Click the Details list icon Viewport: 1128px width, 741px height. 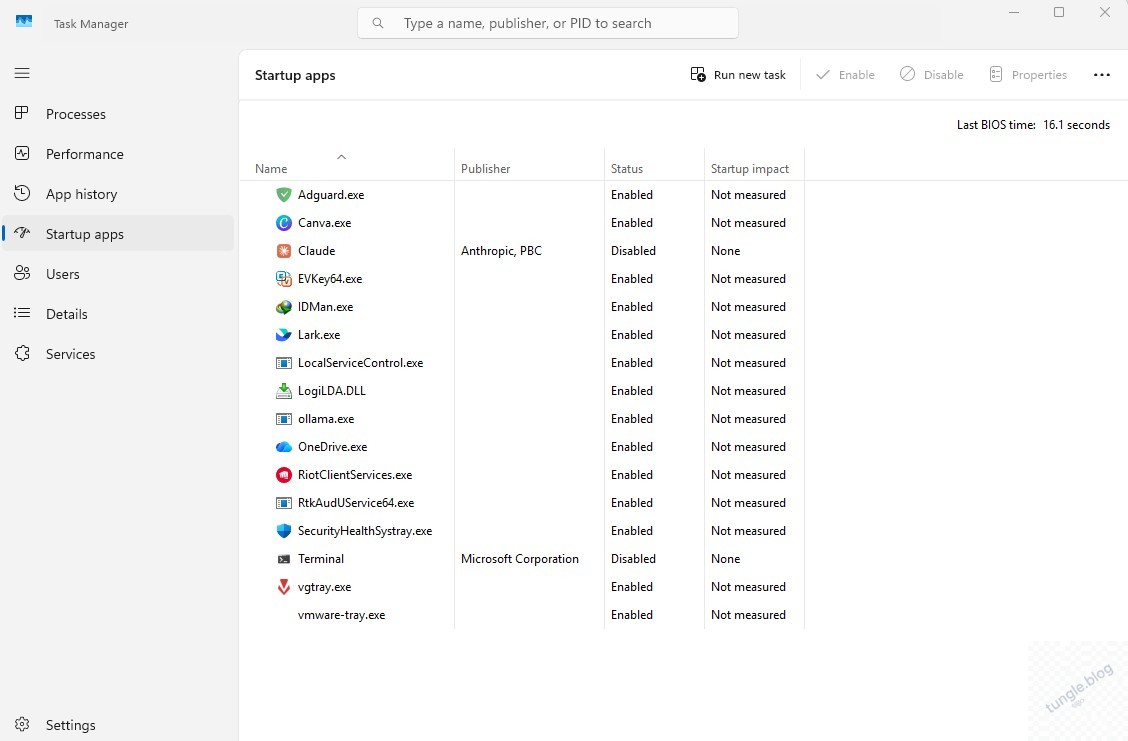pyautogui.click(x=22, y=313)
